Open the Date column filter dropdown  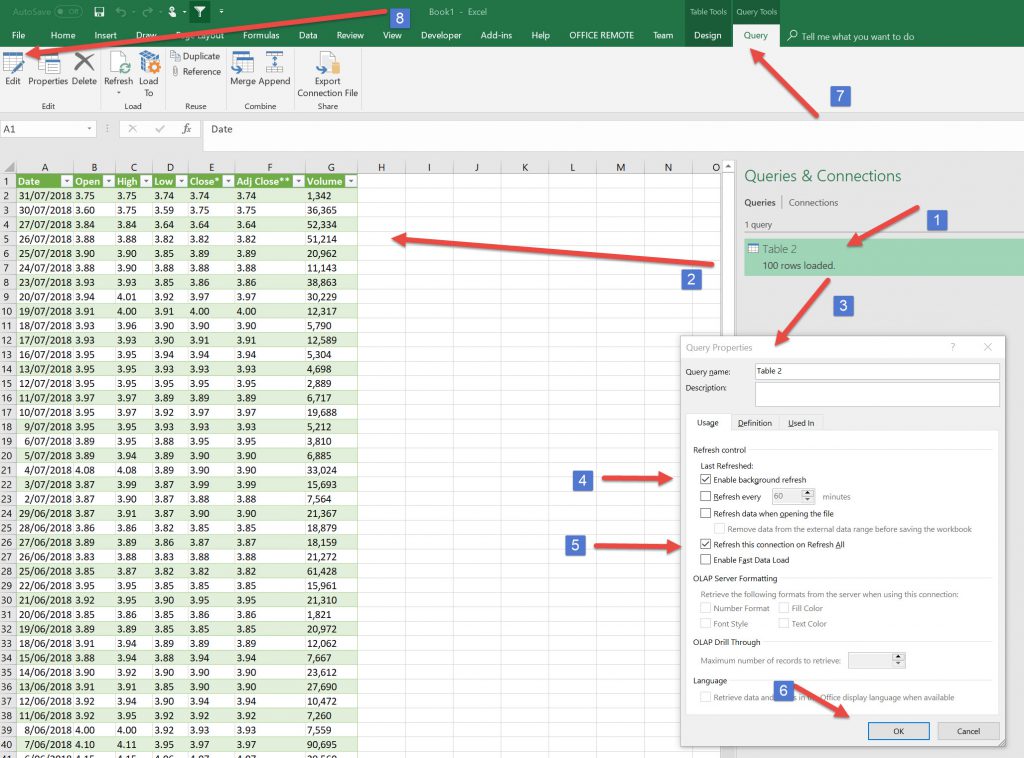point(67,182)
